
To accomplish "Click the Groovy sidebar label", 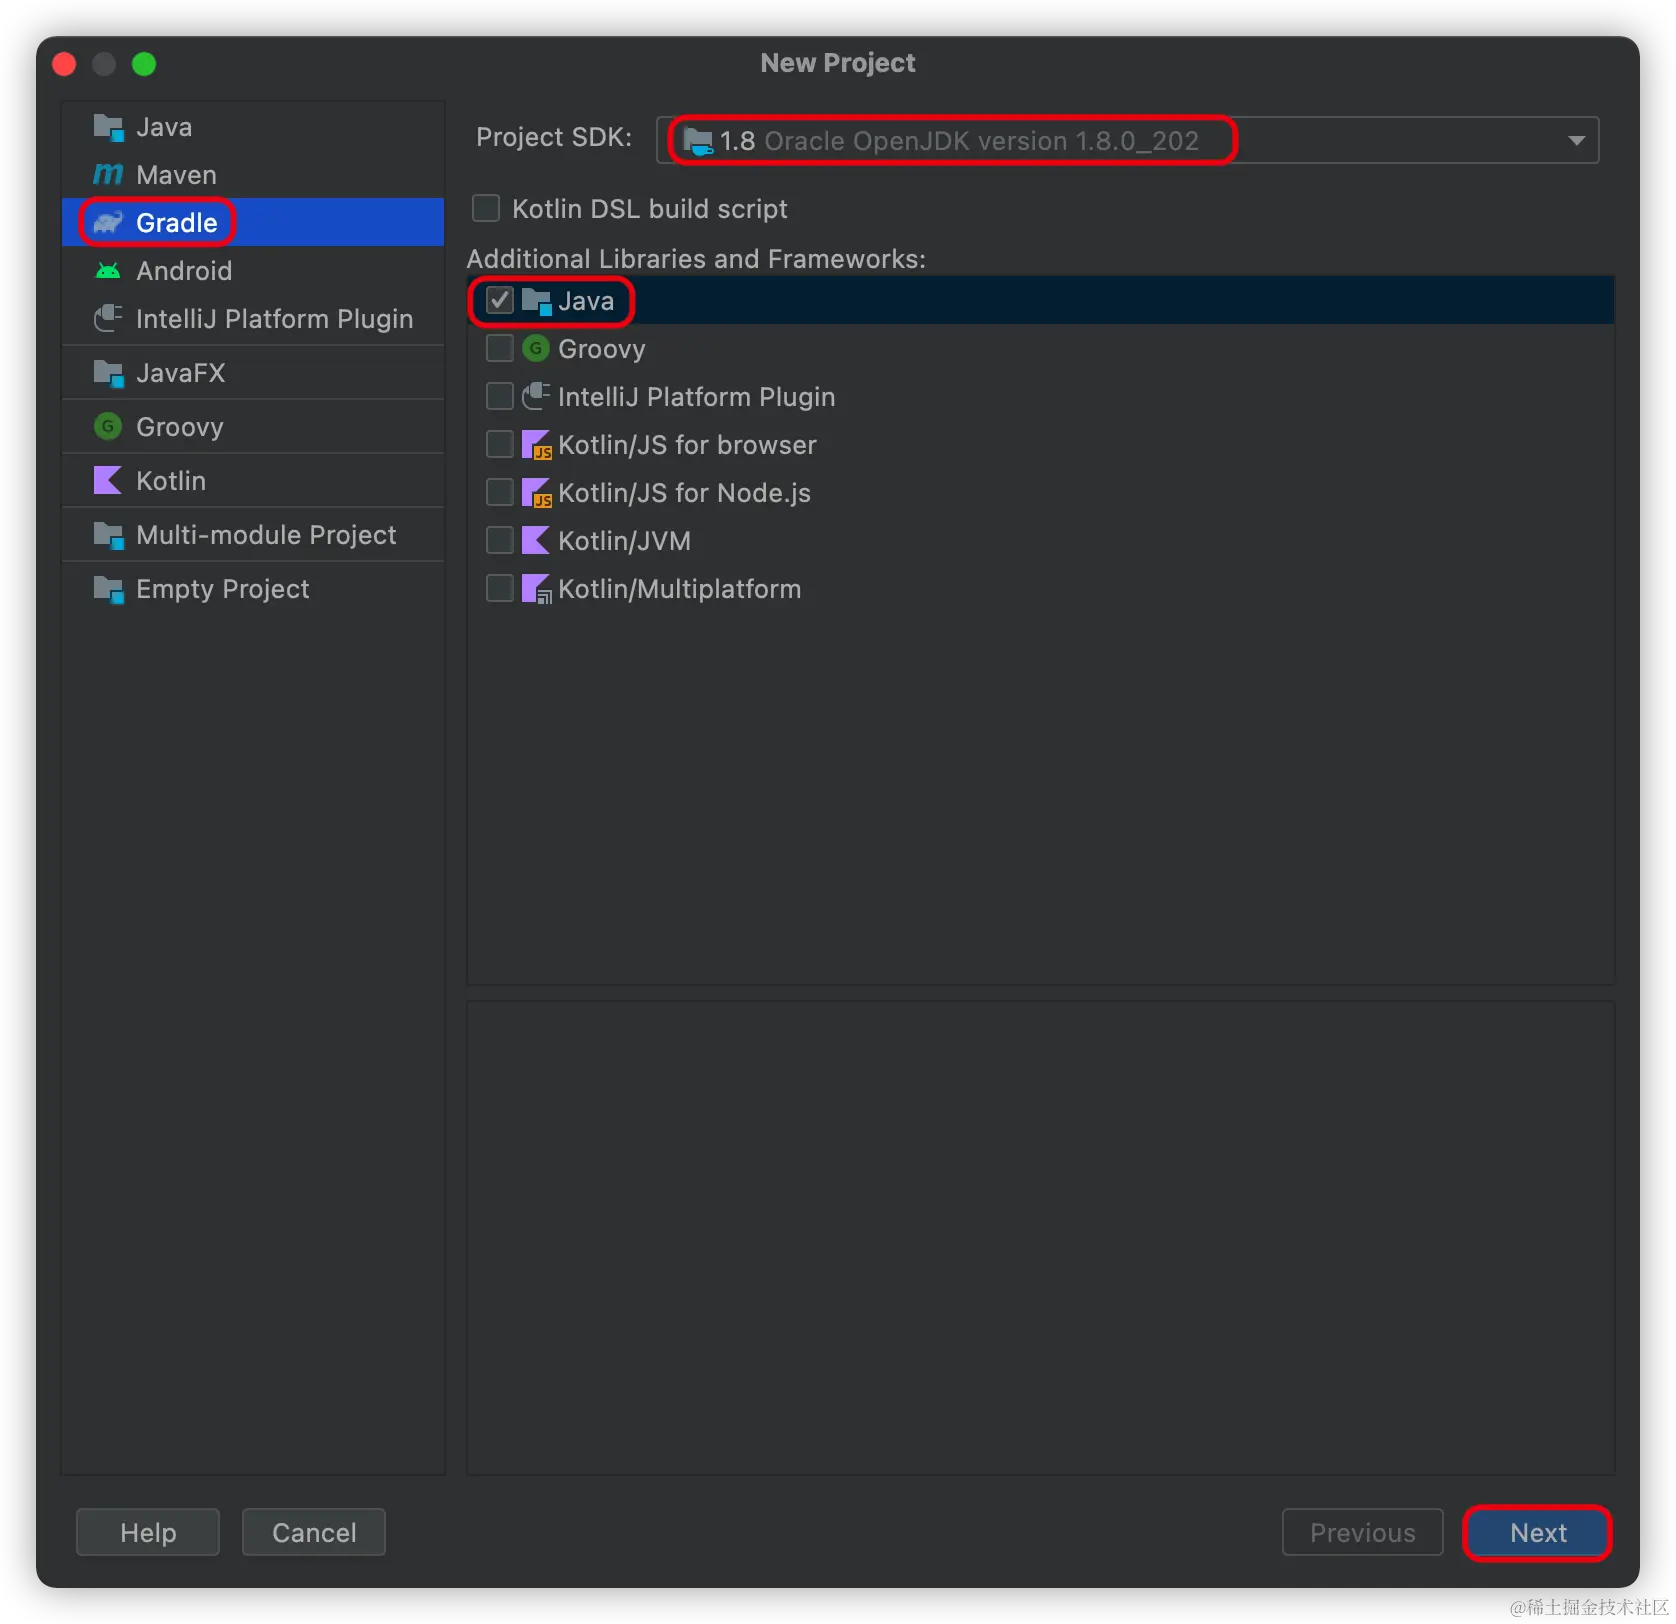I will coord(180,427).
